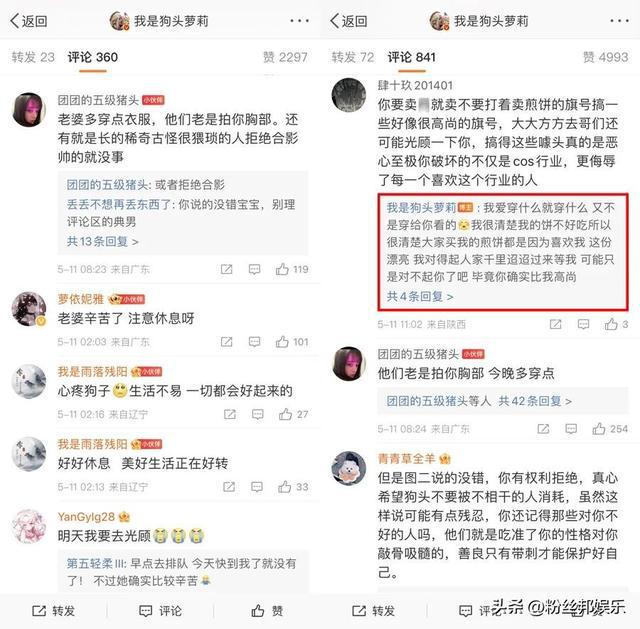This screenshot has height=629, width=640.
Task: Open the three-dot more menu on right screen
Action: coord(619,20)
